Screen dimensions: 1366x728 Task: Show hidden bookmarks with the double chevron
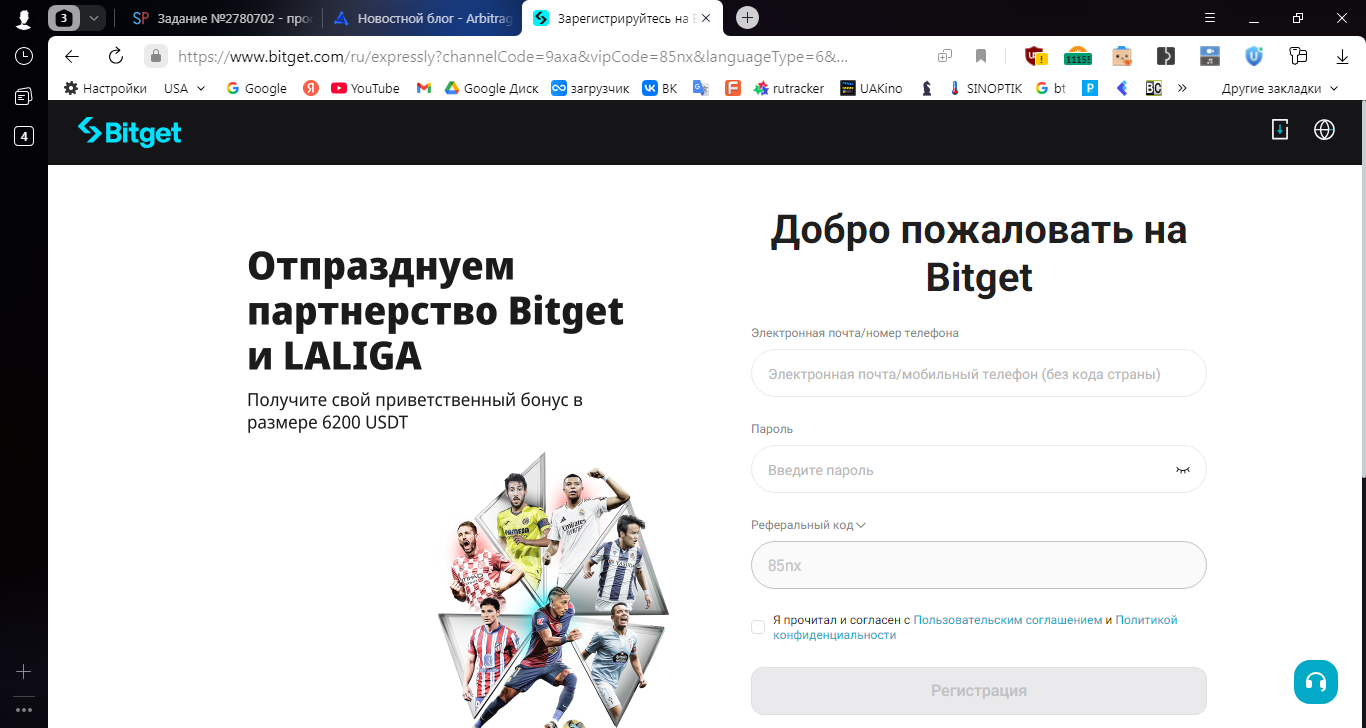1182,88
